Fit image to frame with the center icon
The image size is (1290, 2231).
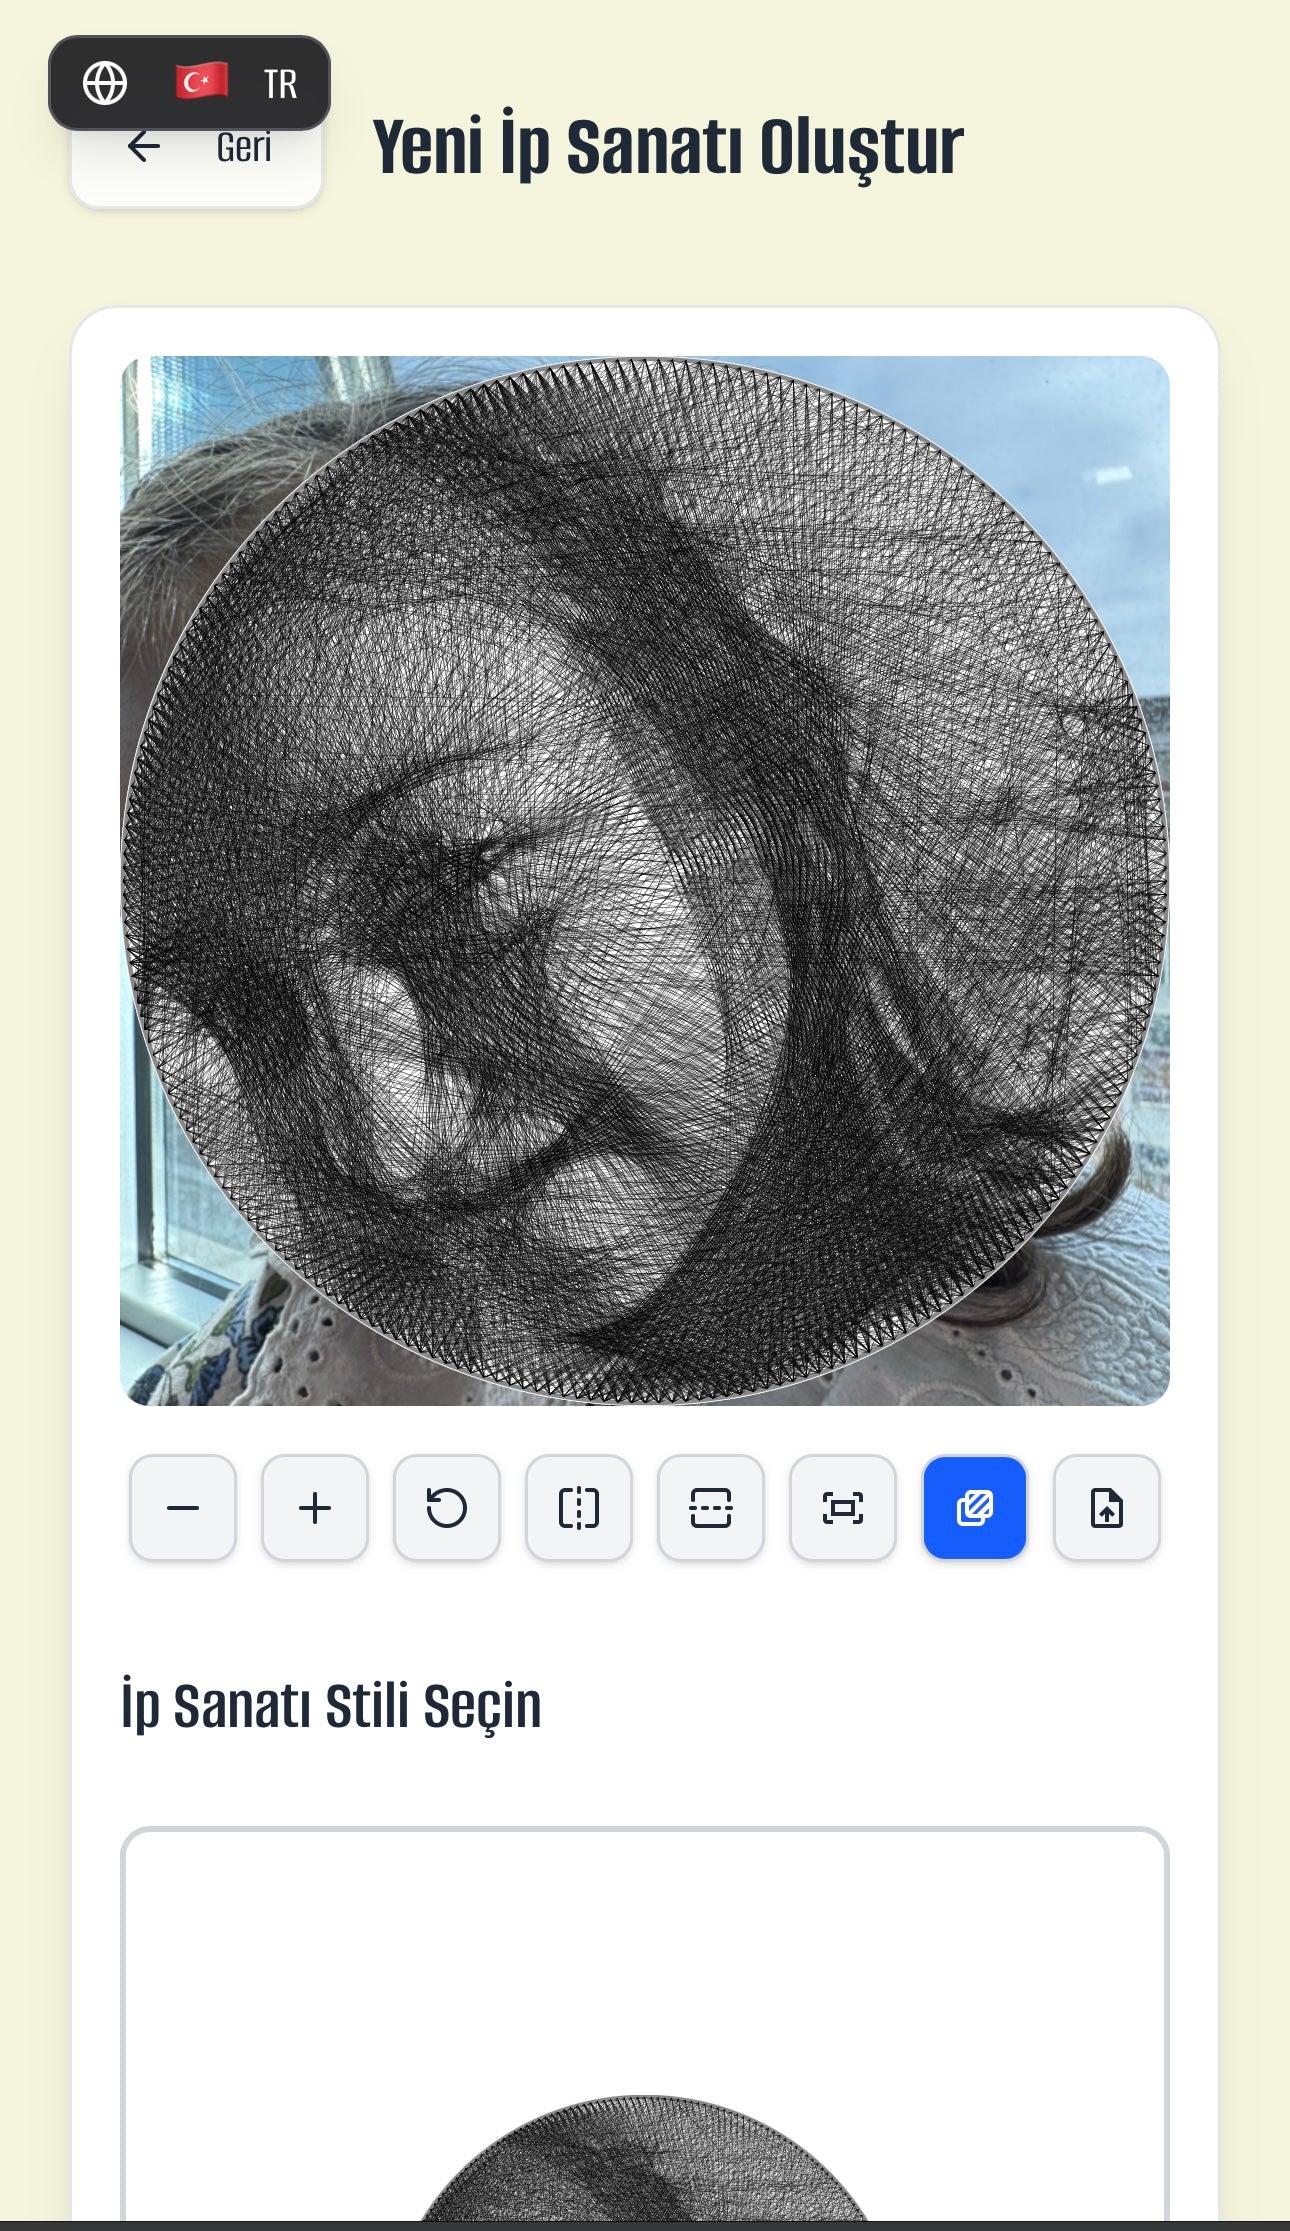(x=843, y=1507)
